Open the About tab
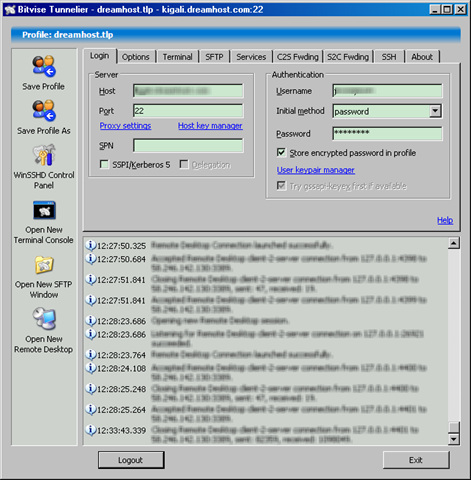 422,57
